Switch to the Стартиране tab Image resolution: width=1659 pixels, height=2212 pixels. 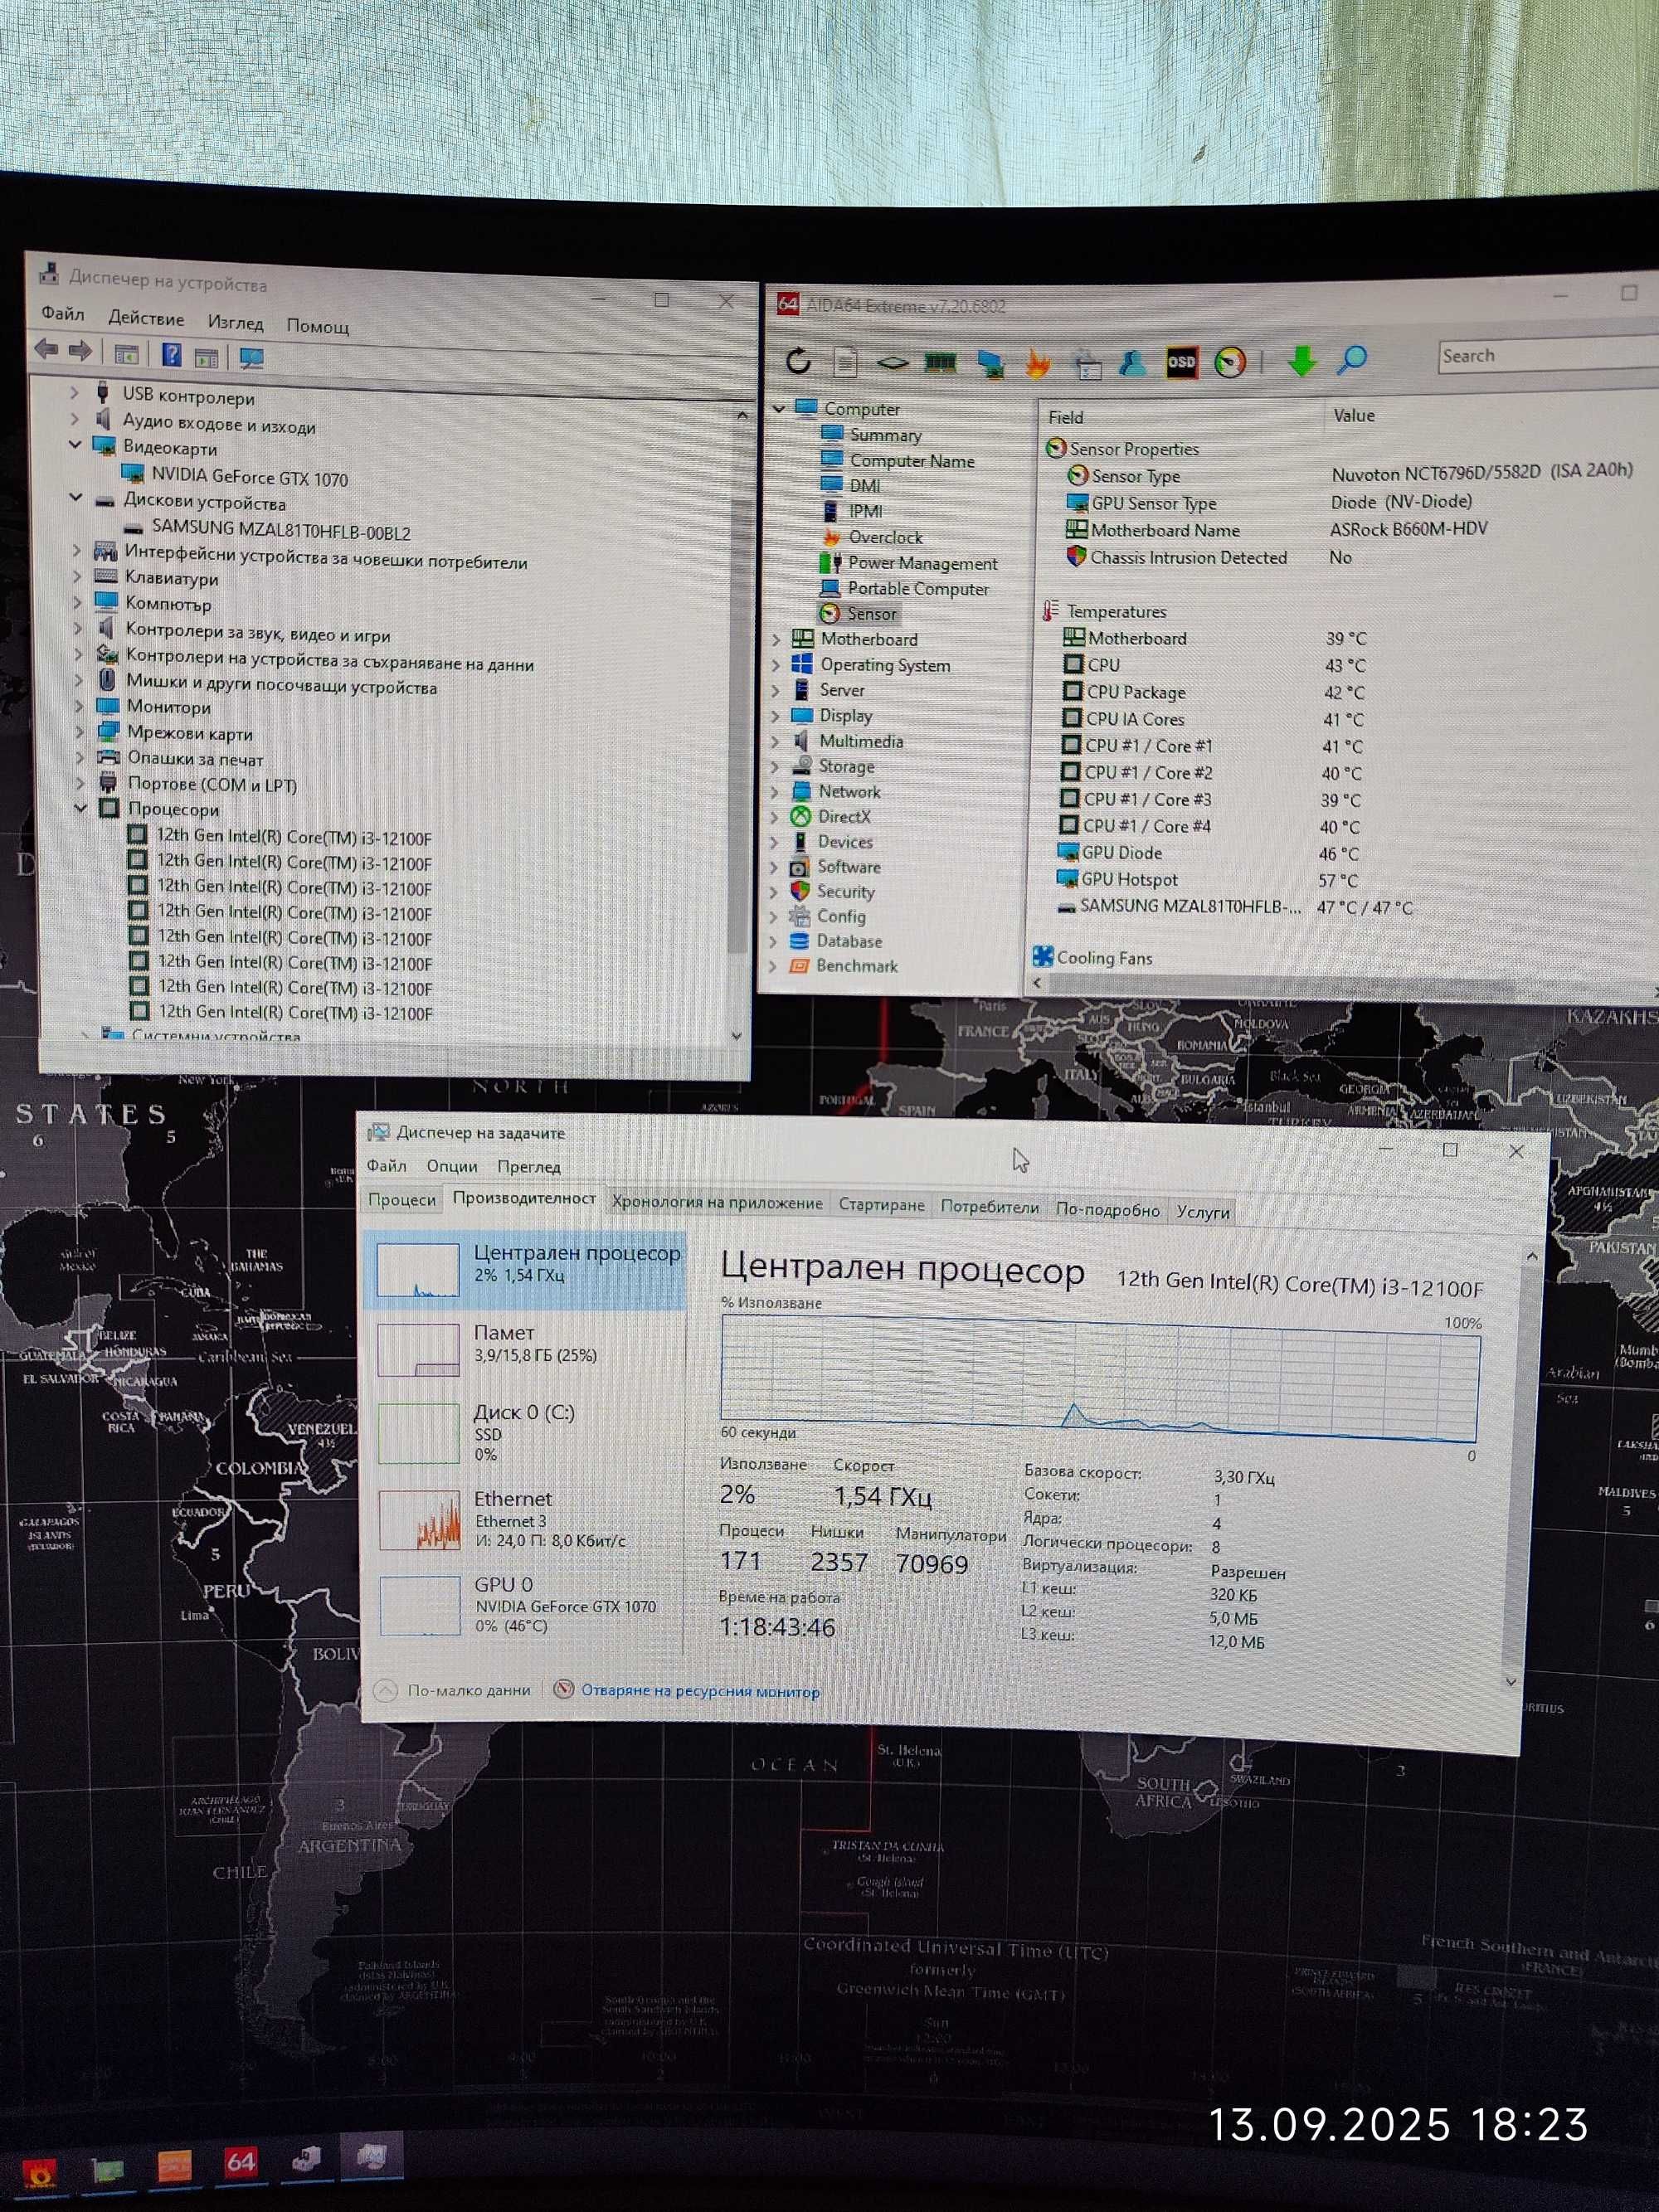pos(882,1205)
